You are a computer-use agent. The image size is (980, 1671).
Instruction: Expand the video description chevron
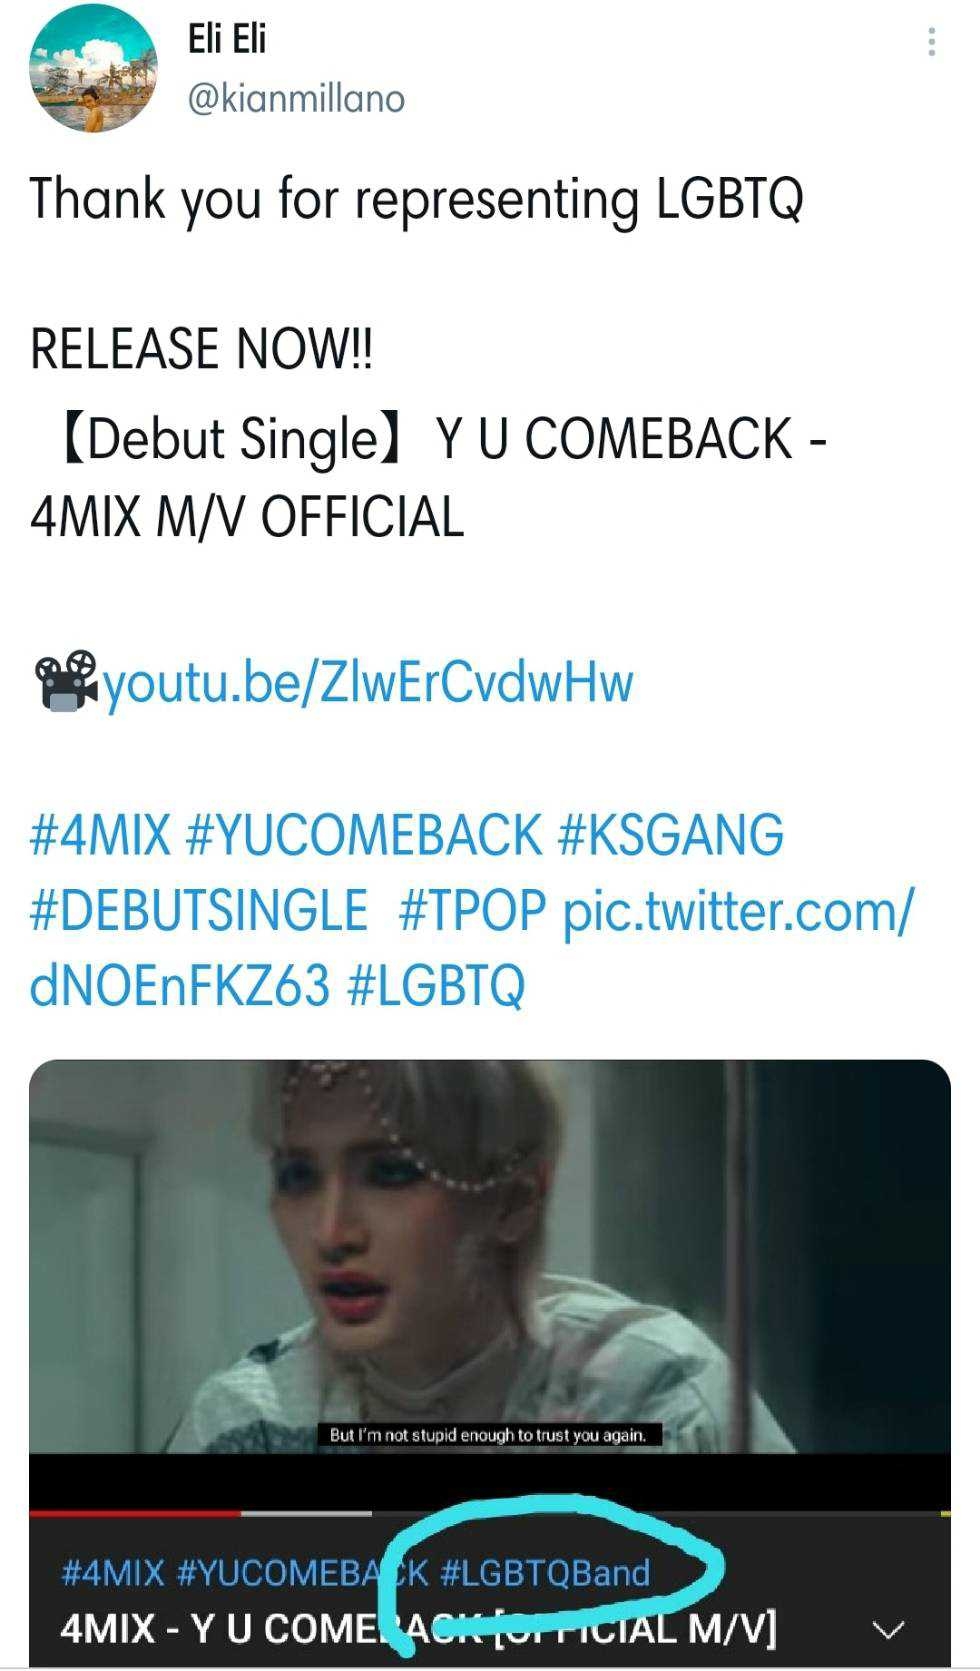pyautogui.click(x=888, y=1630)
